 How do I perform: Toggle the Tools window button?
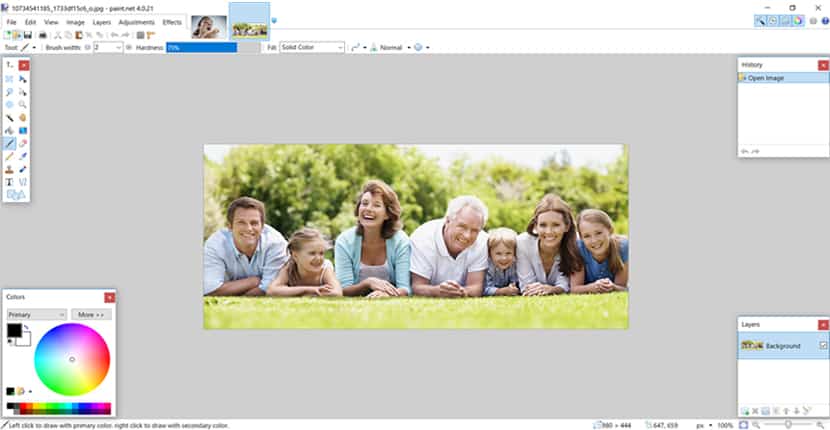(x=760, y=21)
